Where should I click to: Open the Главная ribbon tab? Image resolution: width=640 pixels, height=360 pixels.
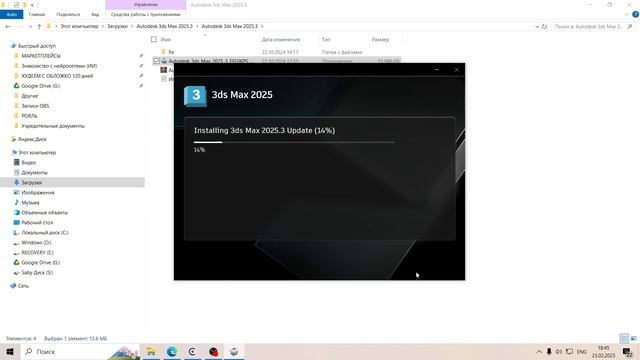coord(37,14)
